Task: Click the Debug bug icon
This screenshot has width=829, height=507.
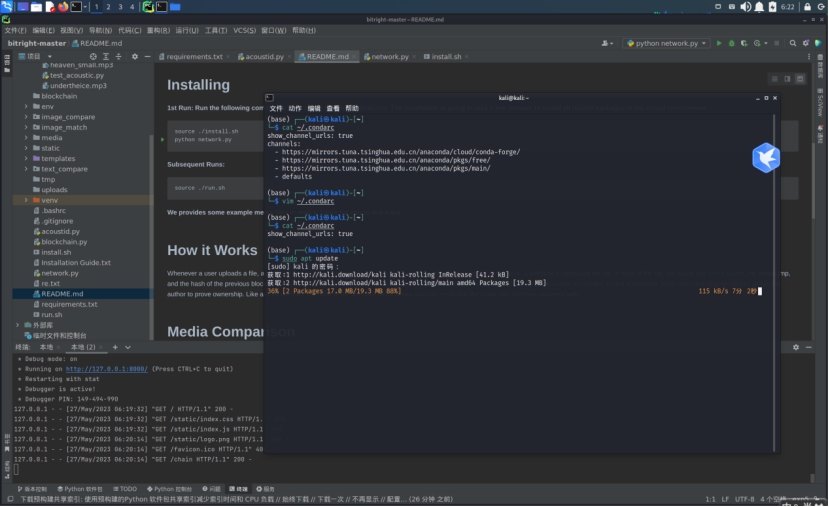Action: [731, 43]
